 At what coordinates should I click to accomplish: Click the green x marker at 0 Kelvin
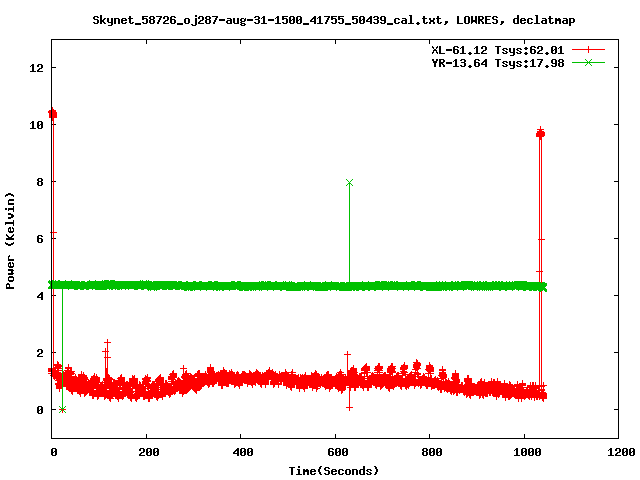tap(62, 409)
